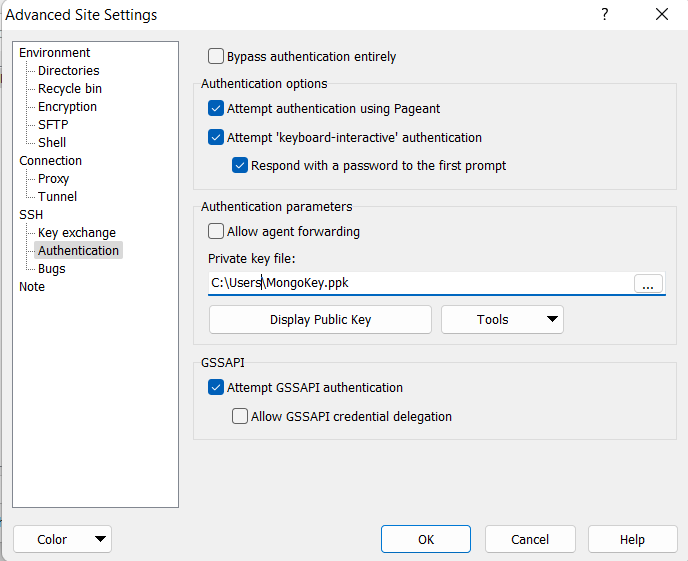Toggle 'keyboard-interactive' authentication checkbox
688x561 pixels.
pos(216,137)
